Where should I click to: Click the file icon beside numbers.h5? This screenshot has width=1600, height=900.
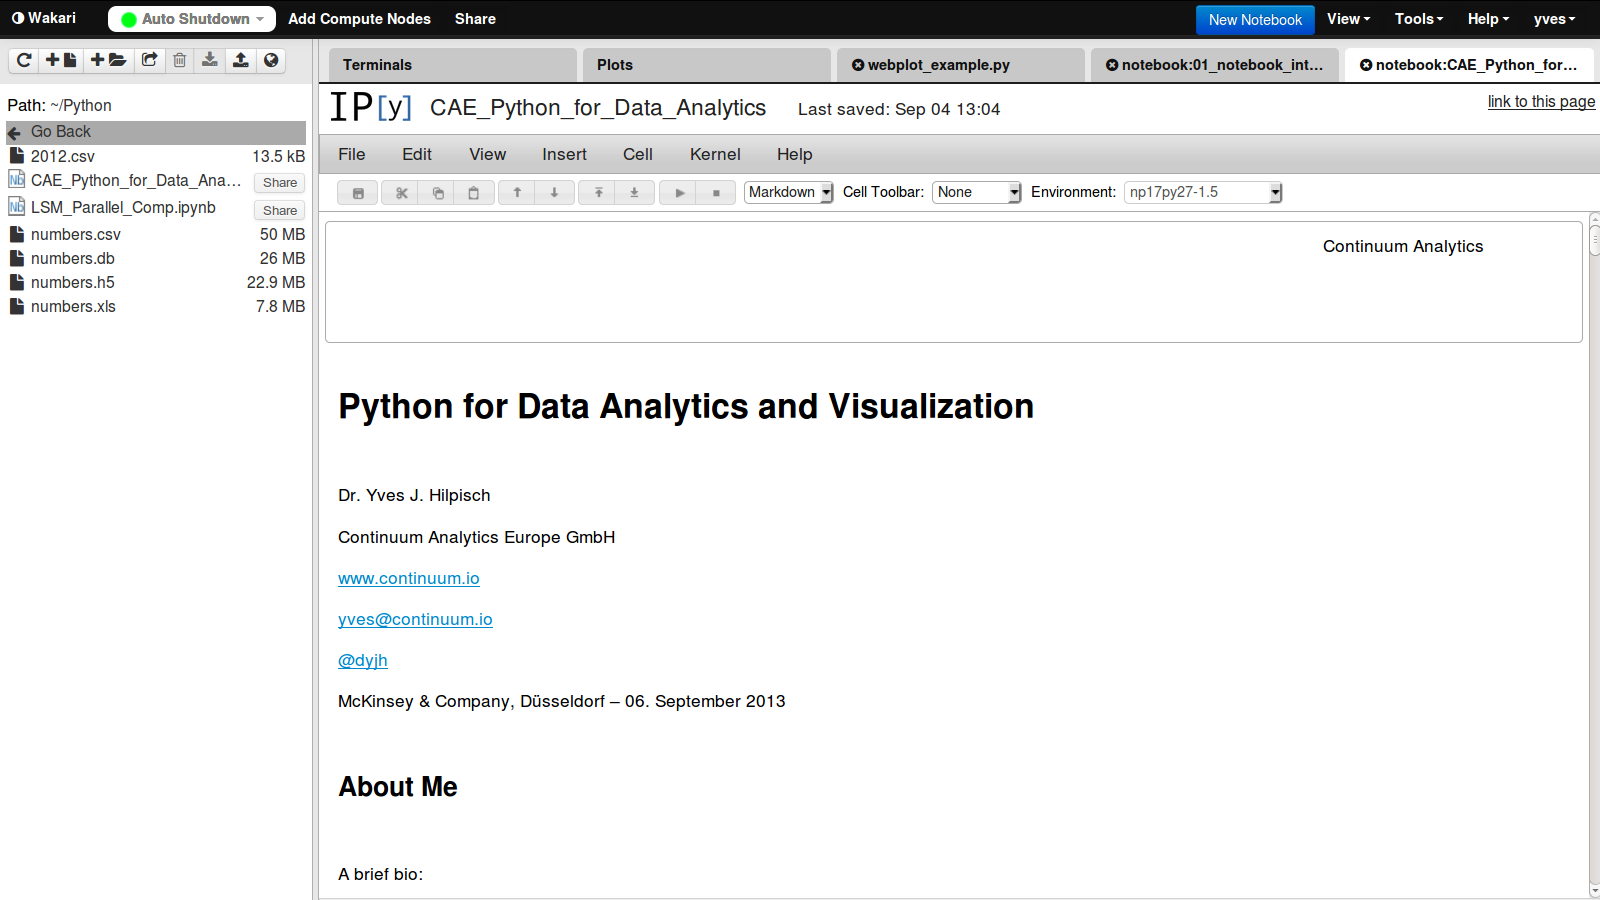coord(16,282)
